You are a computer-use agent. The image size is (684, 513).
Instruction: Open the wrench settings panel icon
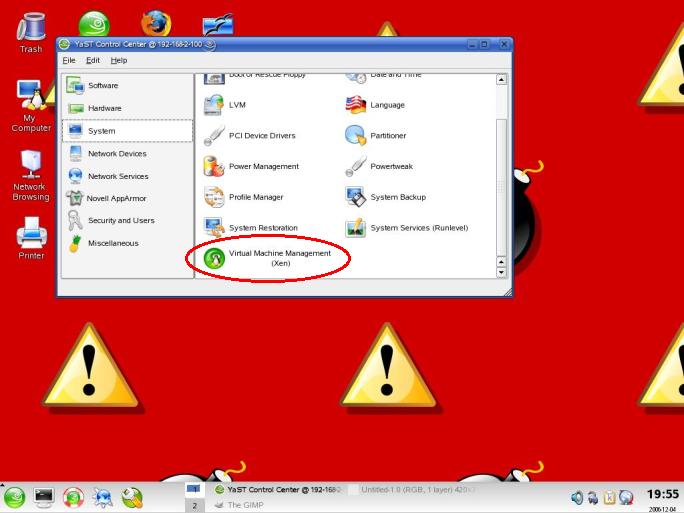click(132, 498)
